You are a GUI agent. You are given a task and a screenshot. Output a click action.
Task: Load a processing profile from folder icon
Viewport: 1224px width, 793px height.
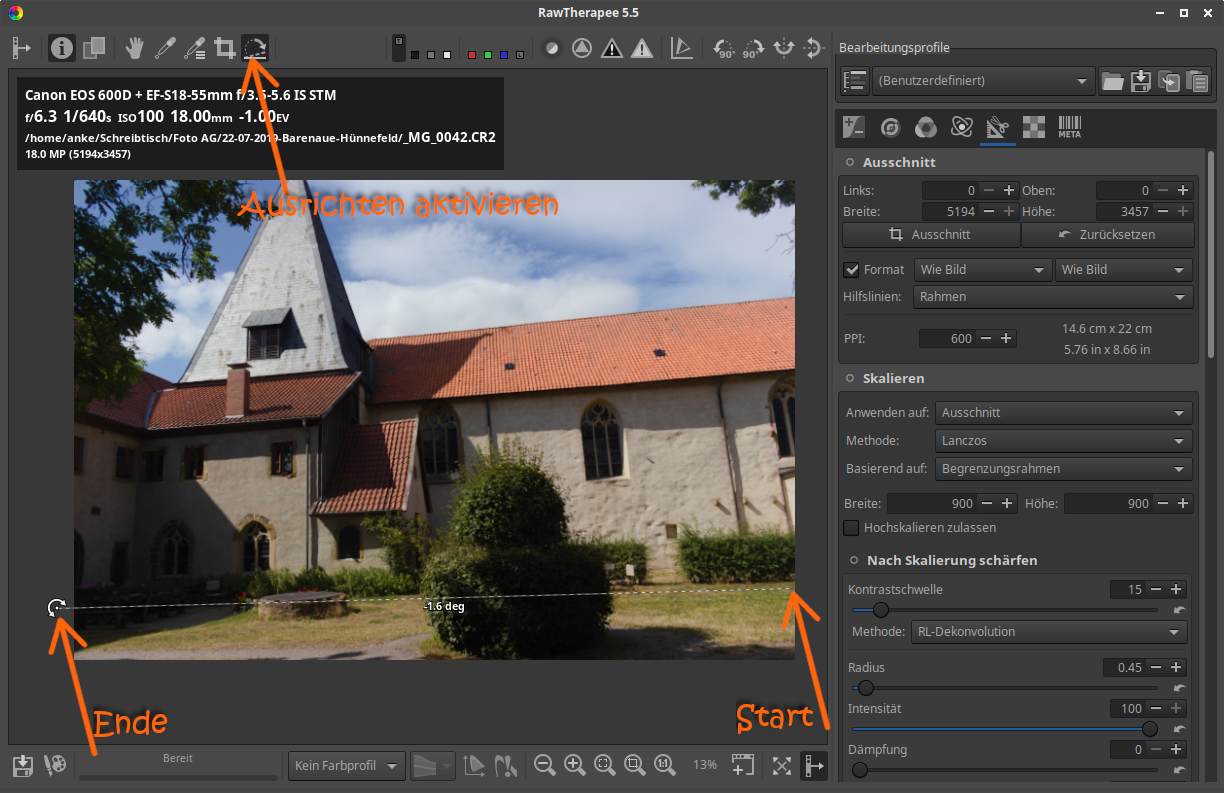tap(1112, 82)
